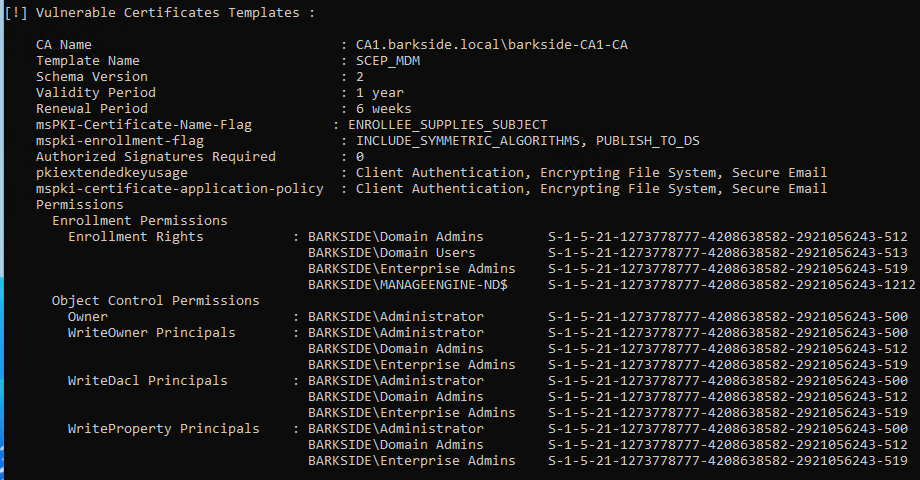Click the mspki-certificate-application-policy label

(x=179, y=188)
